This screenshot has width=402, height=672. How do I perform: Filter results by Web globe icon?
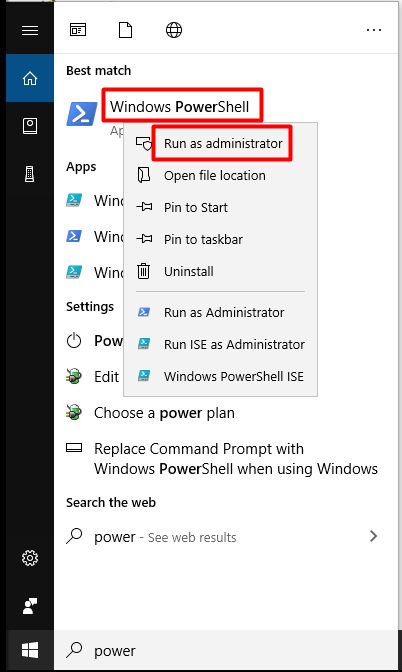(x=174, y=30)
